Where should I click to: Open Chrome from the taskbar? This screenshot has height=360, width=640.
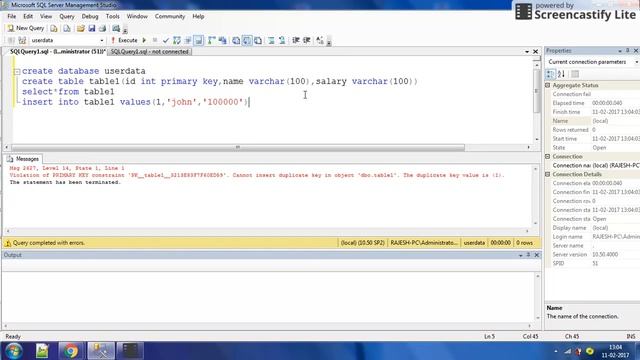click(x=70, y=351)
